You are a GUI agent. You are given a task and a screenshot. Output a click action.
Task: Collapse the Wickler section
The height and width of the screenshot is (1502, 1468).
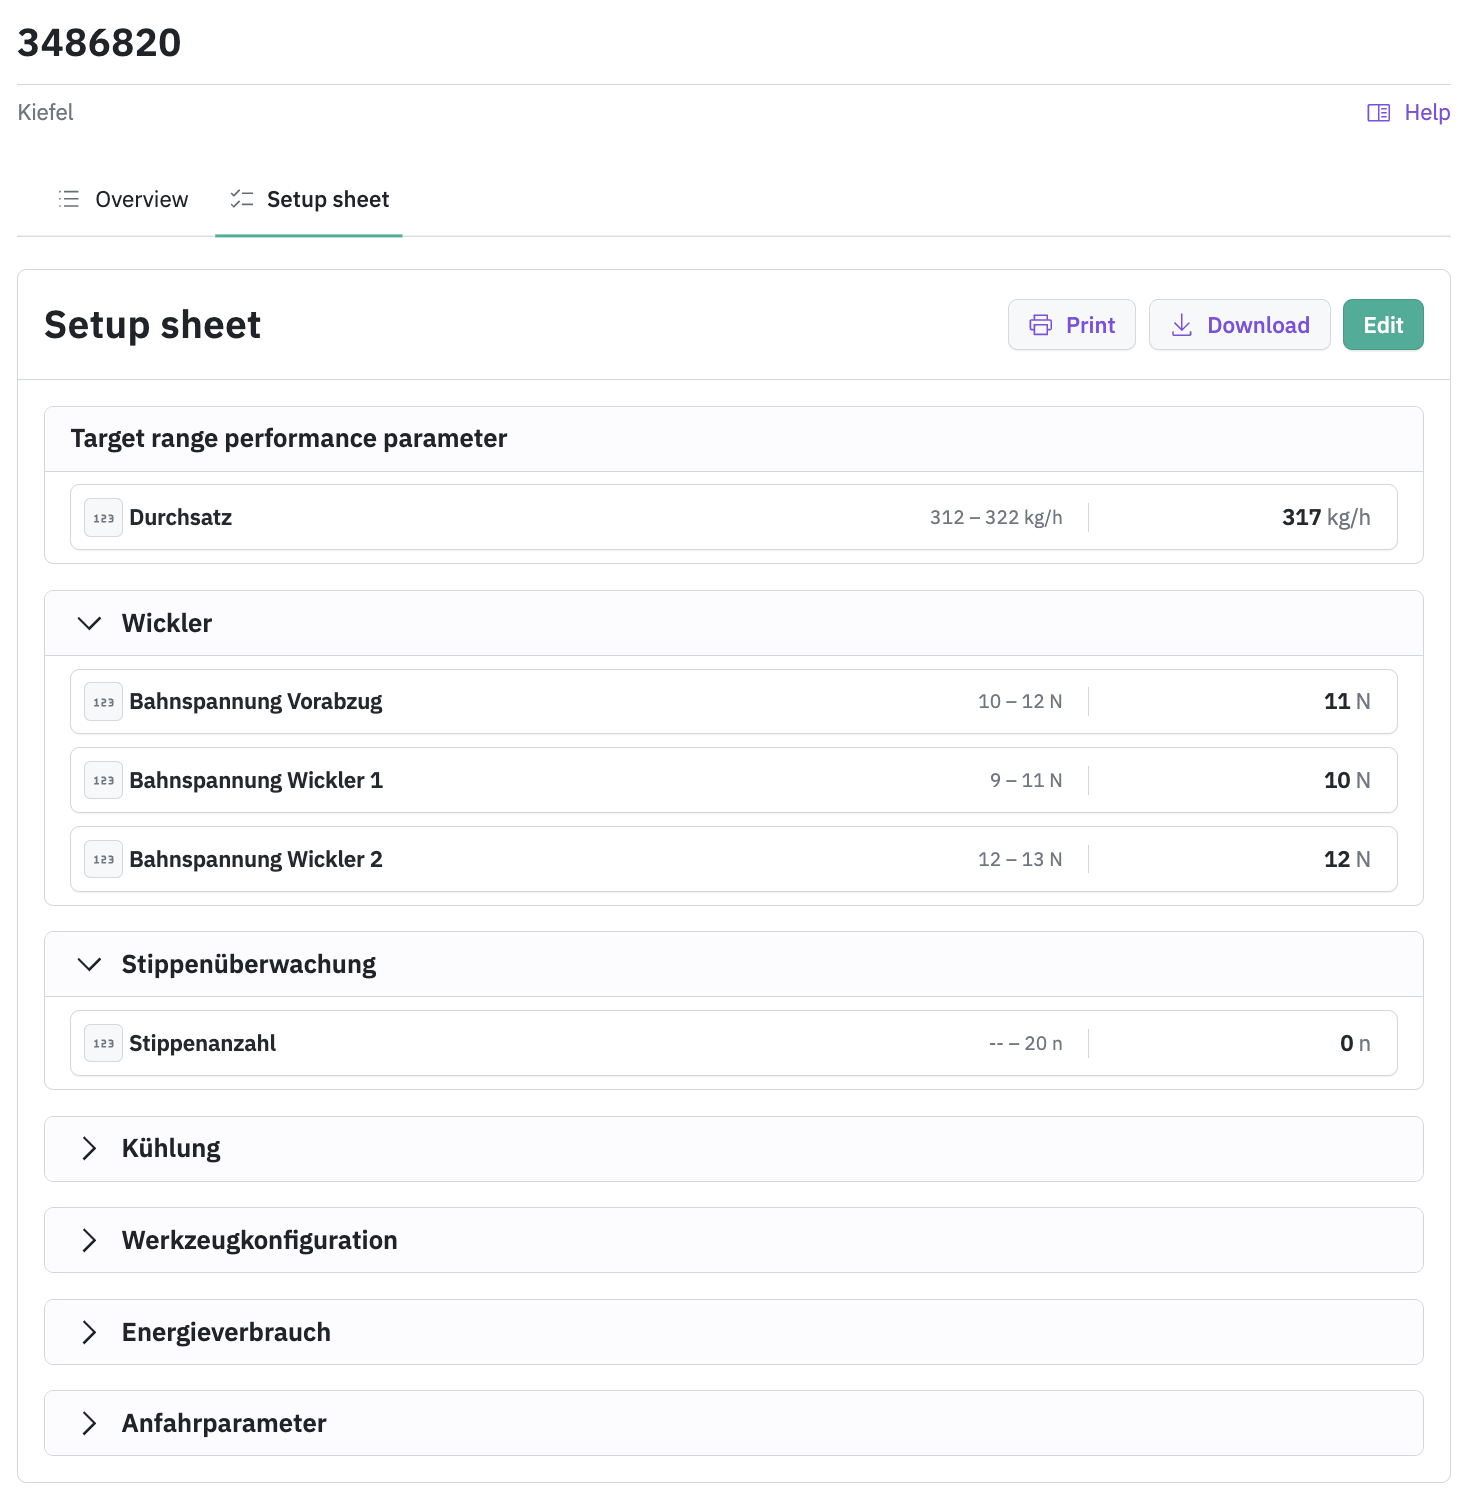click(90, 623)
